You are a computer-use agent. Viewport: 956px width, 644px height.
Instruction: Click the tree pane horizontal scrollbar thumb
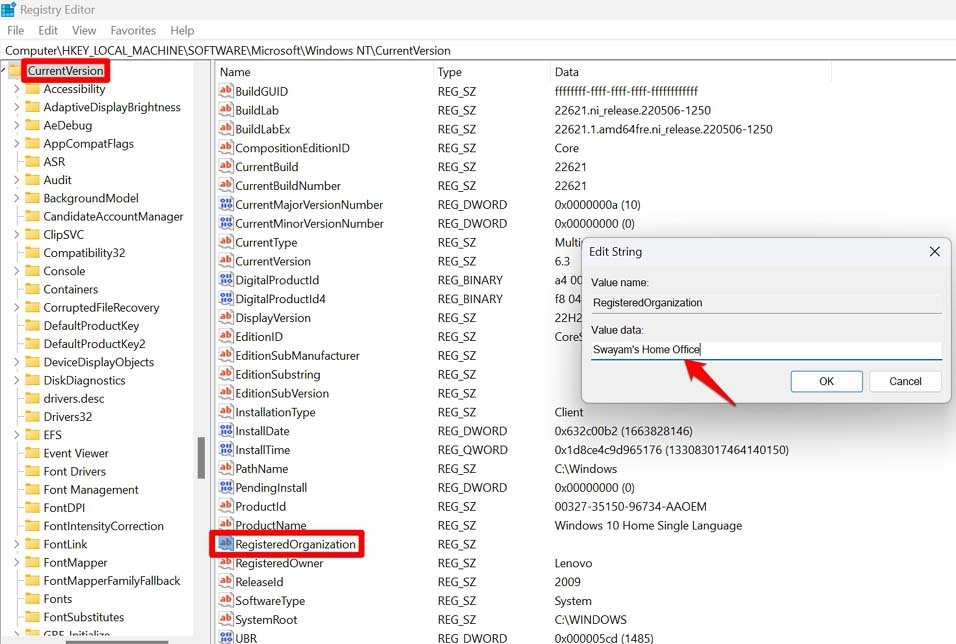[x=116, y=641]
